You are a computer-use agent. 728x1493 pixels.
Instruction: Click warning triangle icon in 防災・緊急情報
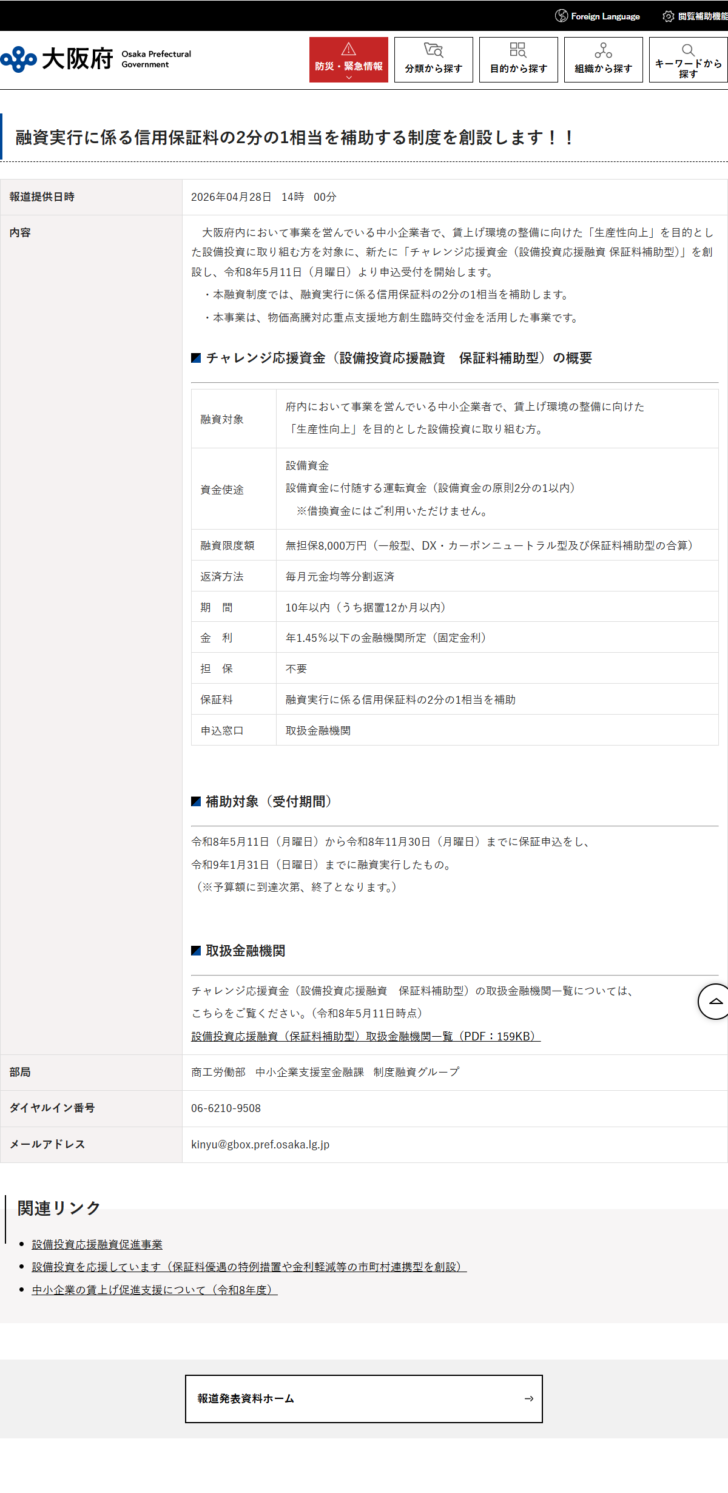(x=348, y=49)
